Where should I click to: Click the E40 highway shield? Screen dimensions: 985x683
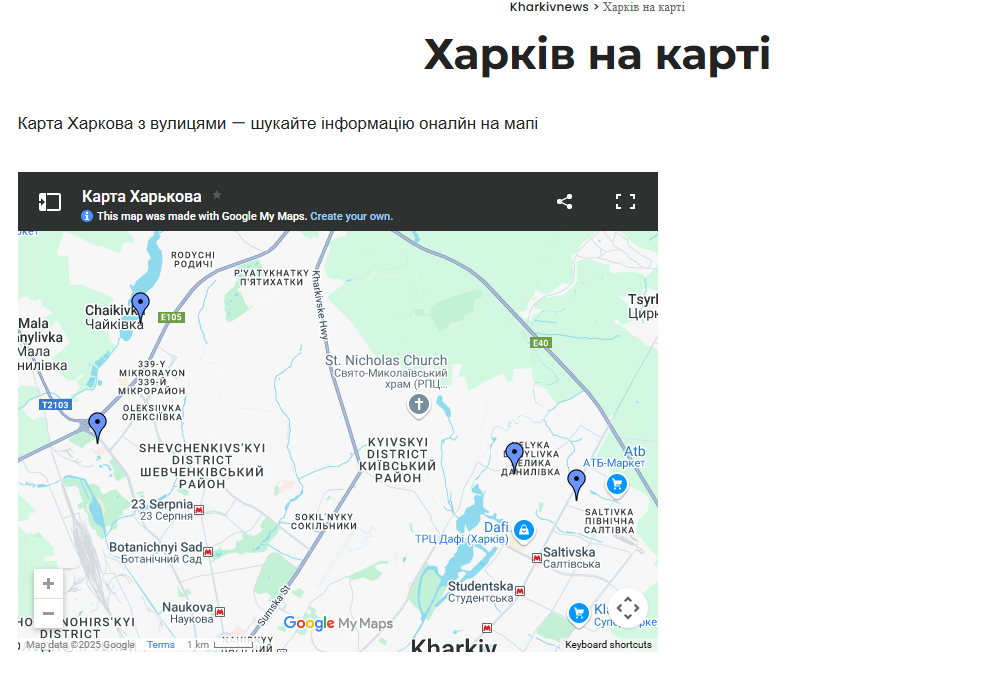(541, 343)
